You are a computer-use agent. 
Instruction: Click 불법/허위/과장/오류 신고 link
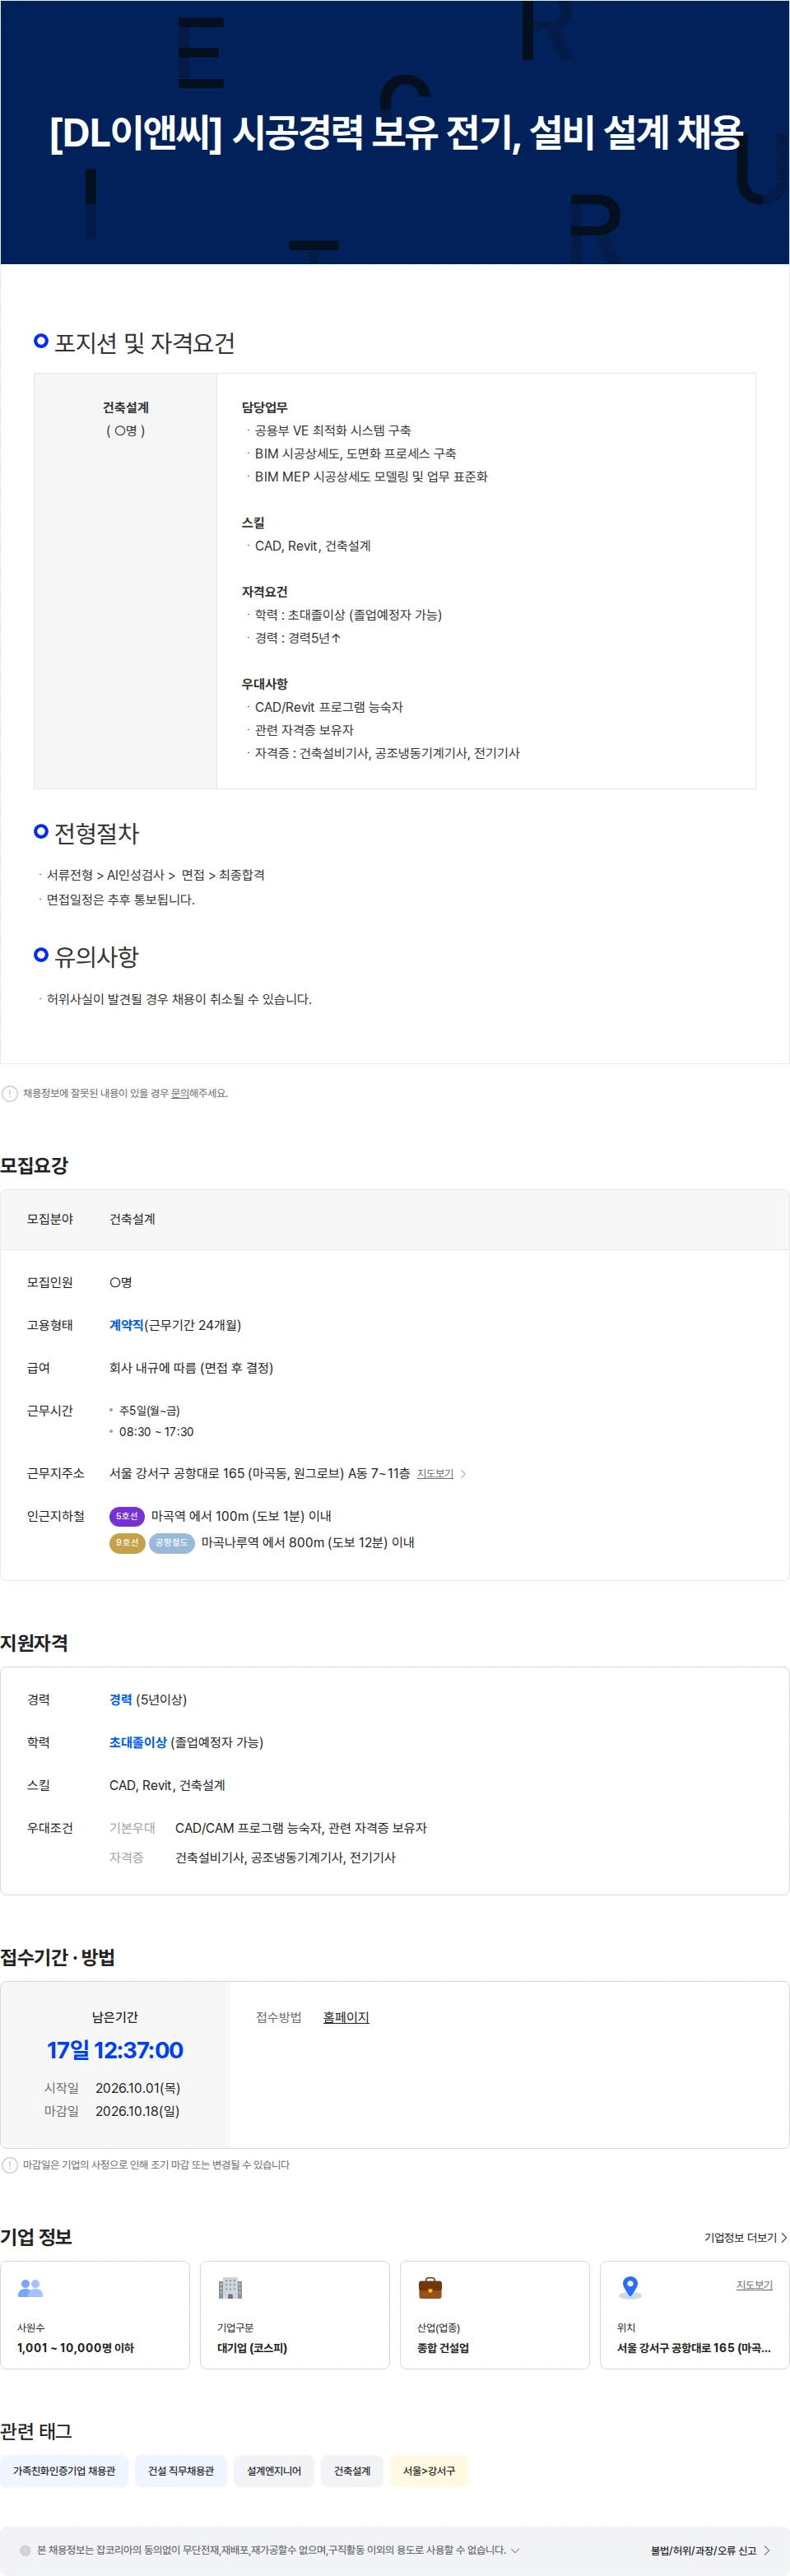click(x=710, y=2550)
